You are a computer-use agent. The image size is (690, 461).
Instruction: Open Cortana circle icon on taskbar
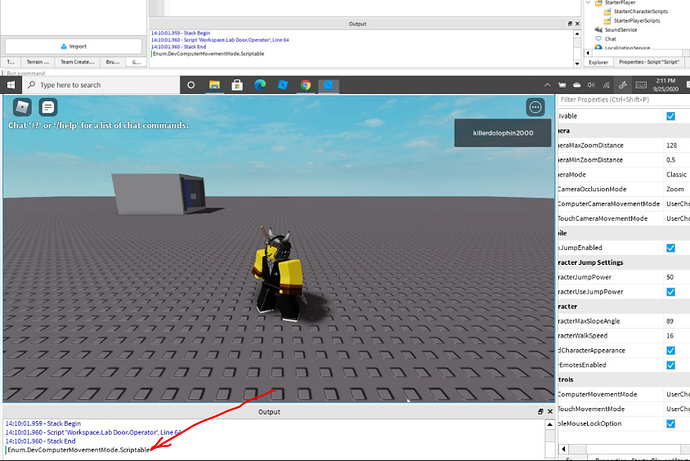coord(191,85)
